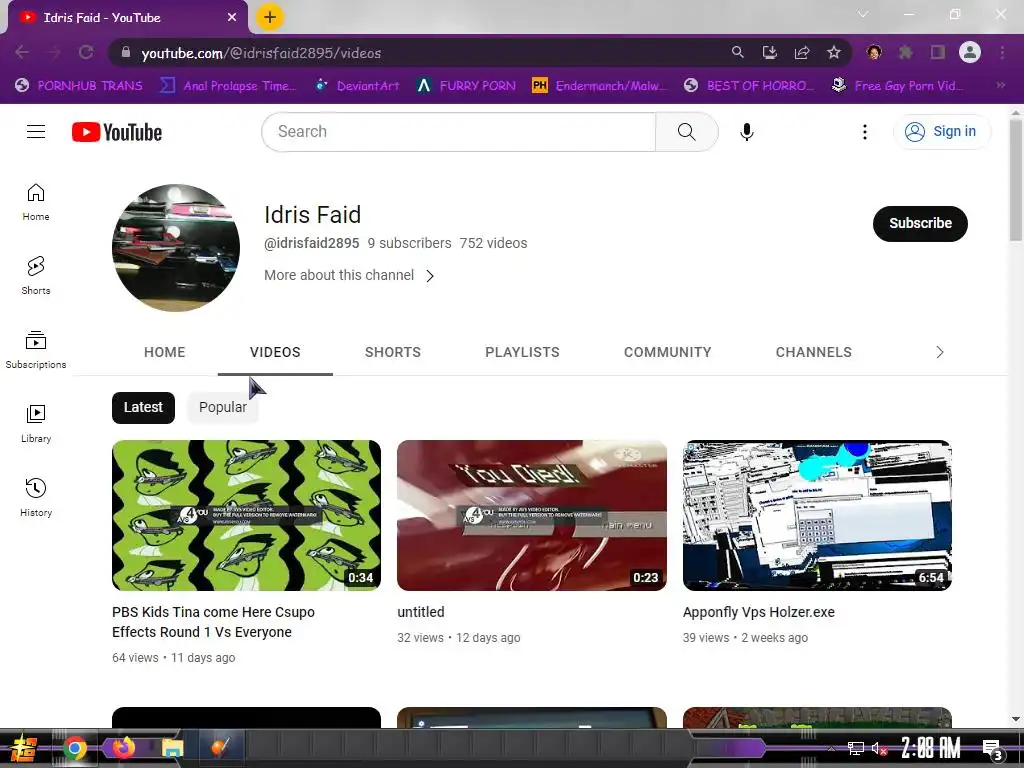Click the muted volume tray icon
The width and height of the screenshot is (1024, 768).
point(879,748)
